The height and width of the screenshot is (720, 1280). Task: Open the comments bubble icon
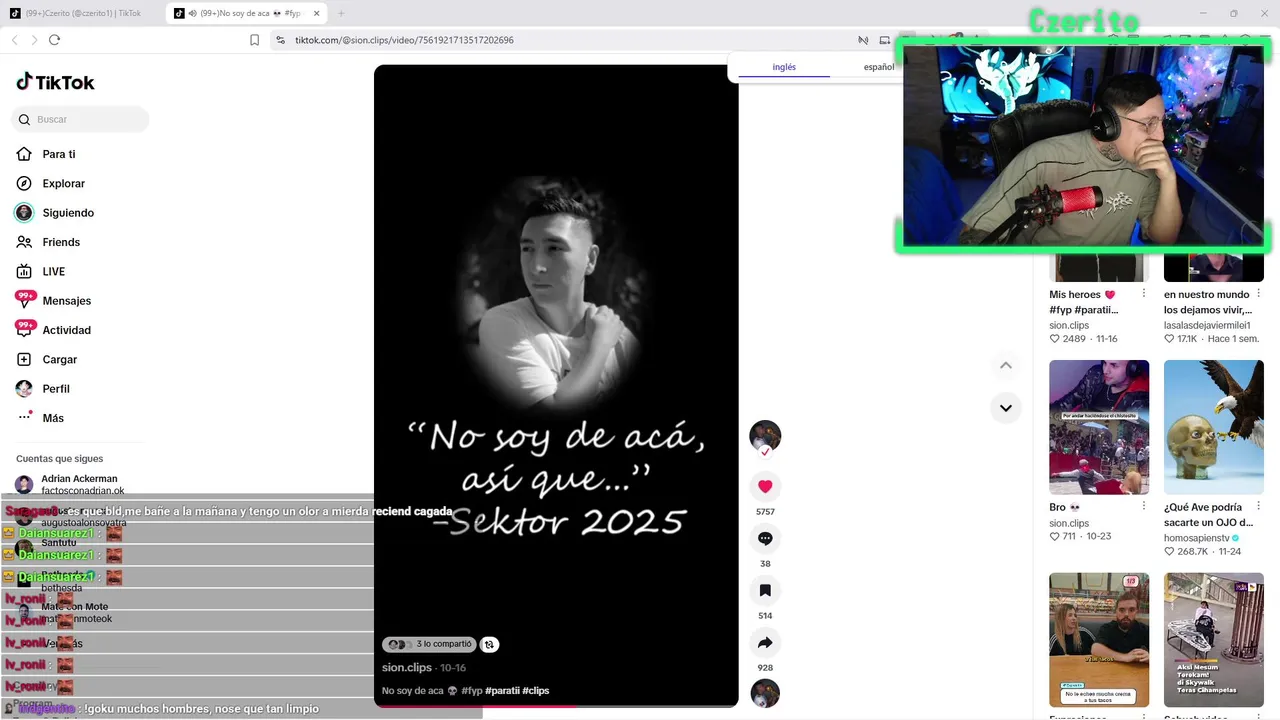[765, 538]
